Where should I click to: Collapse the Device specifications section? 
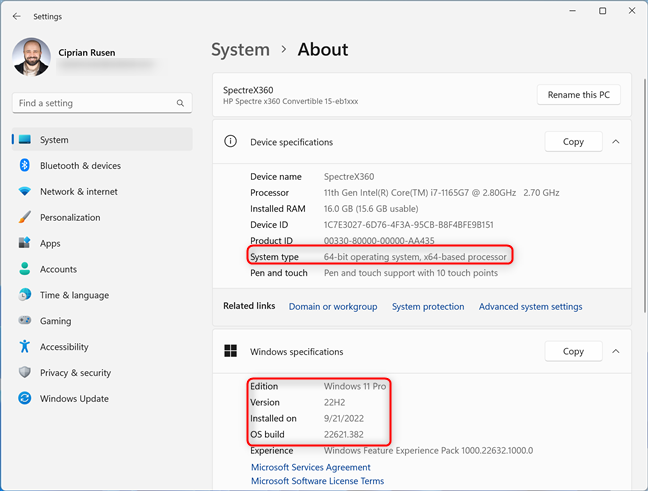(x=616, y=142)
